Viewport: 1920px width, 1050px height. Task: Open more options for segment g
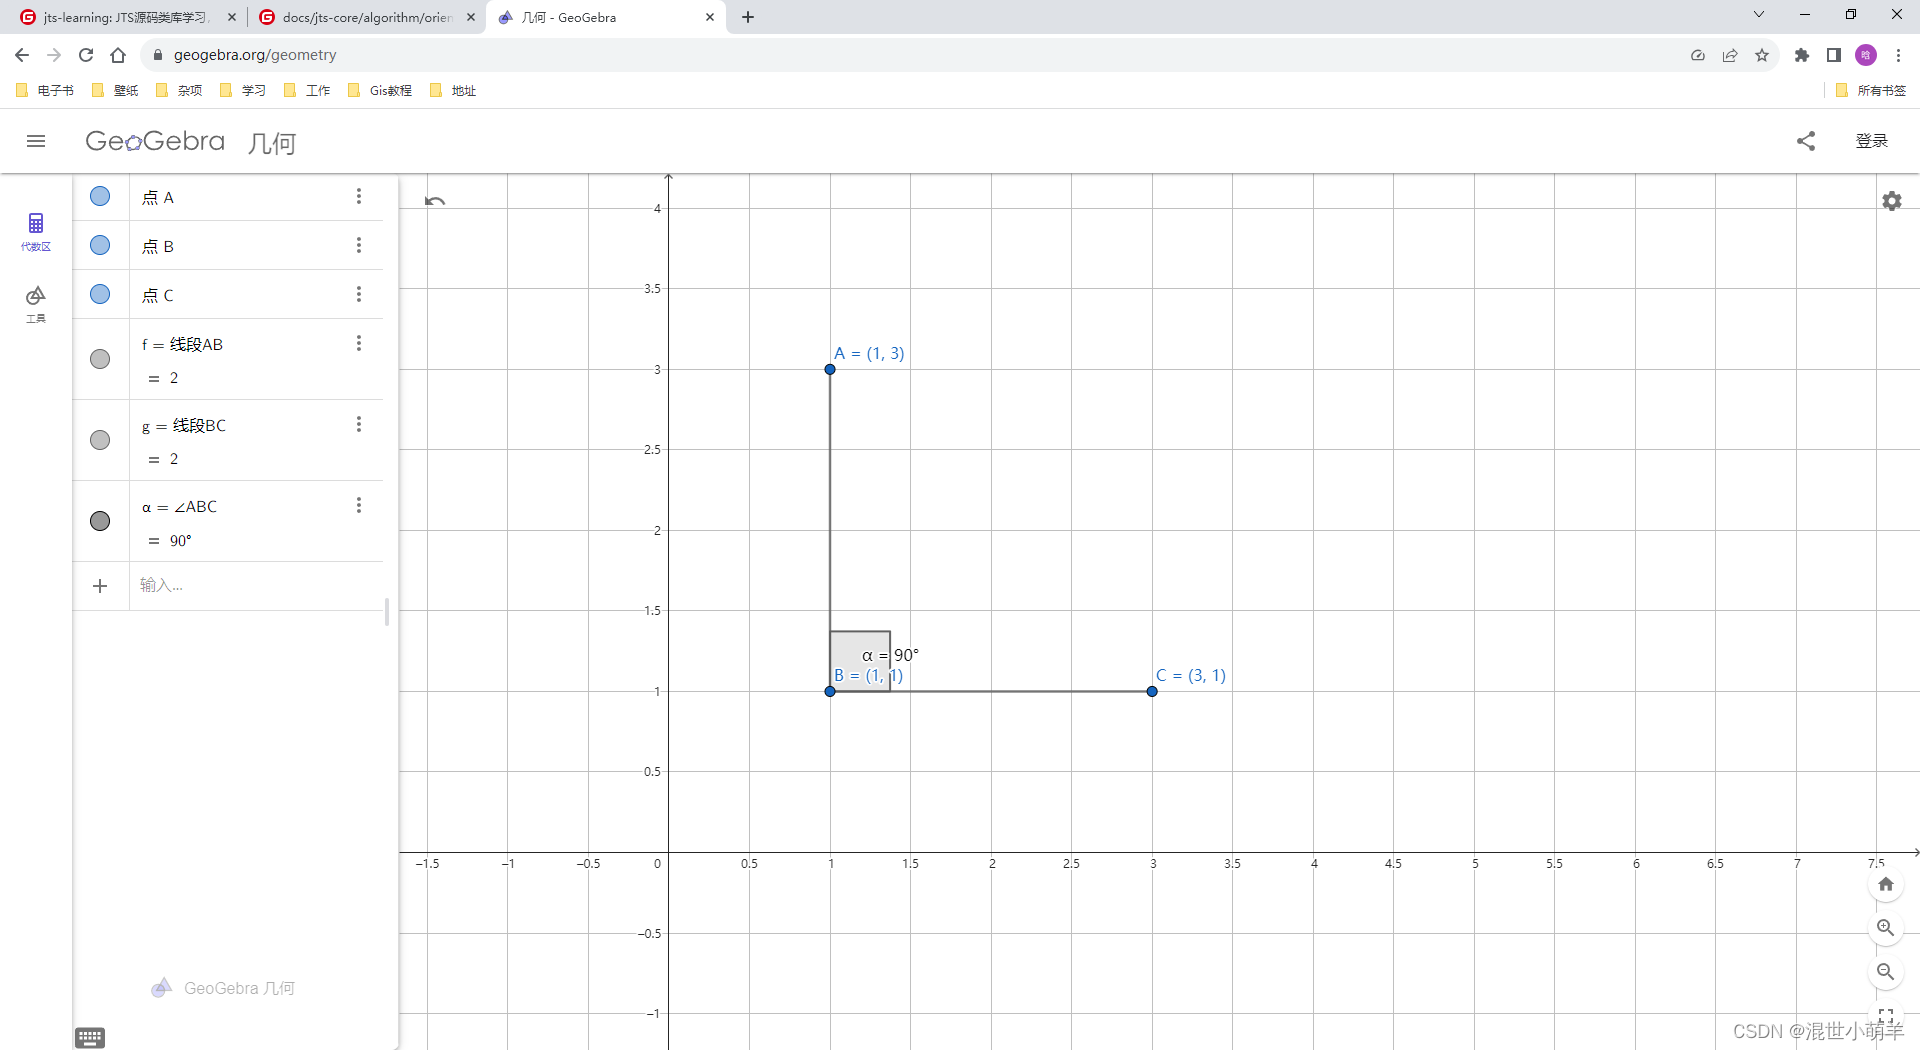tap(359, 424)
